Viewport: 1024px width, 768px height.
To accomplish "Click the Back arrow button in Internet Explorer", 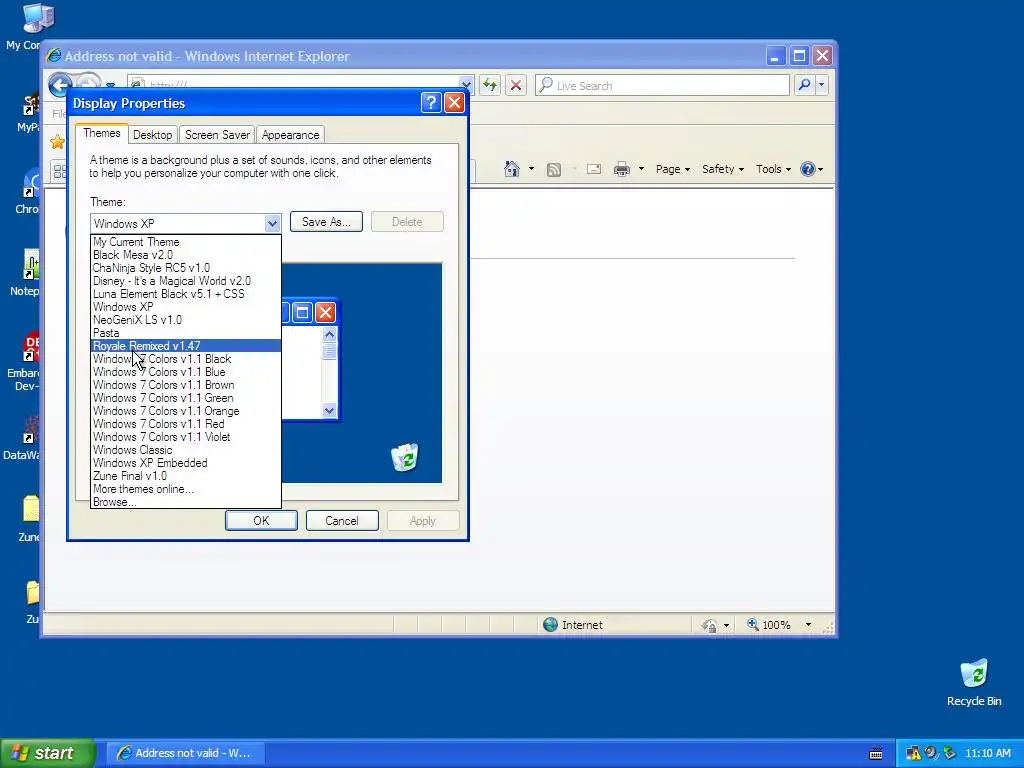I will pos(60,86).
